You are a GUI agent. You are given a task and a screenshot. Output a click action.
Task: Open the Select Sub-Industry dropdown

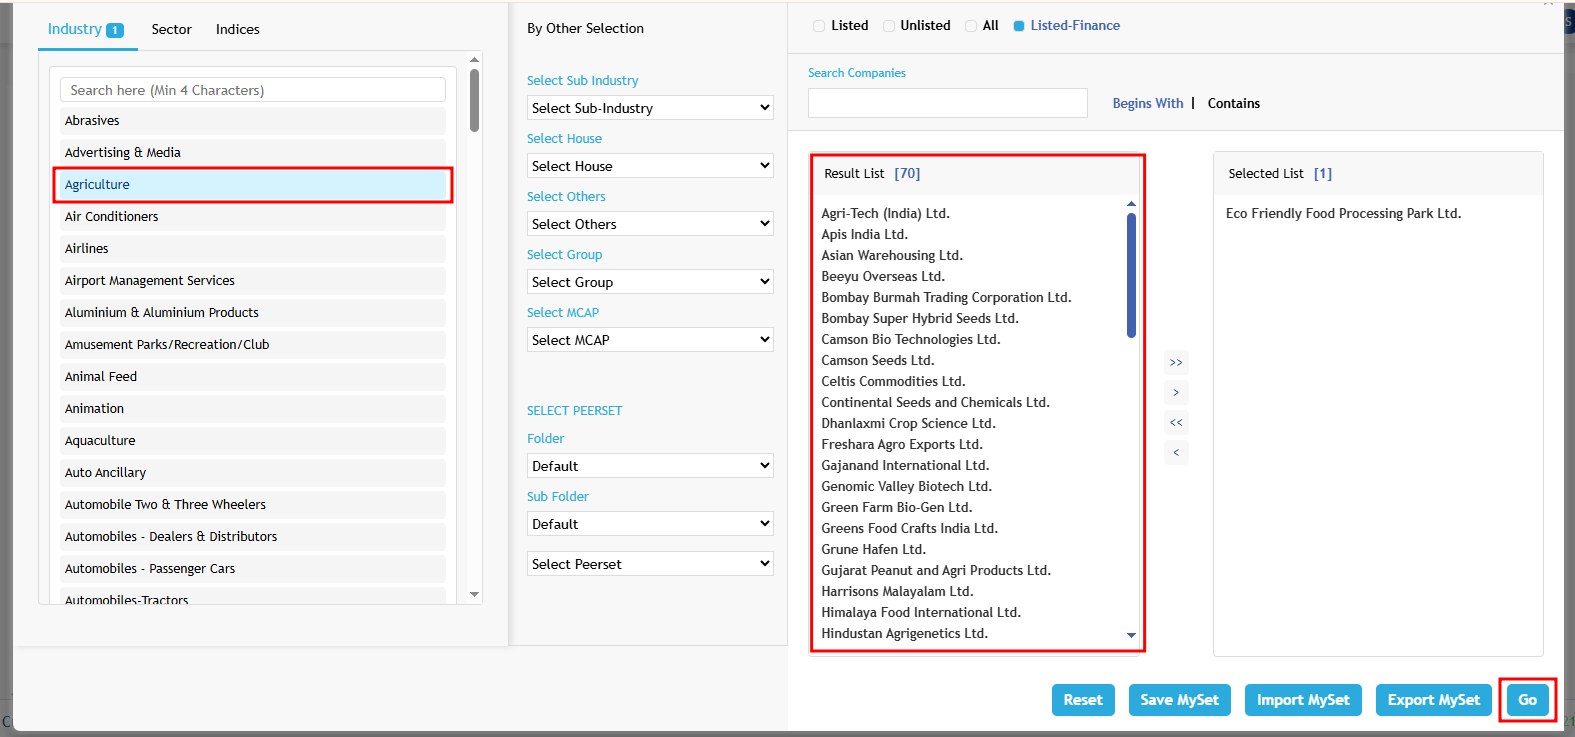(x=650, y=108)
